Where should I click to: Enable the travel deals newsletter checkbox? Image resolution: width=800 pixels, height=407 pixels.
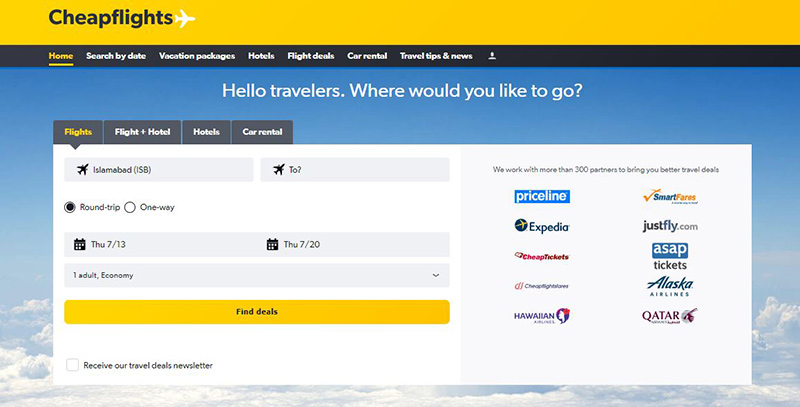72,365
